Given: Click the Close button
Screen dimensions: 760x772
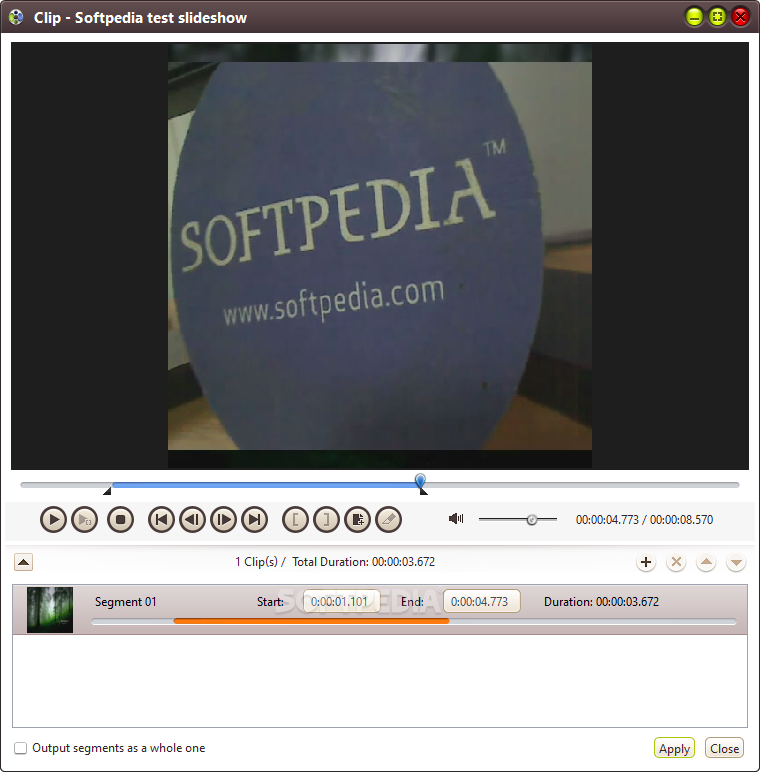Looking at the screenshot, I should 724,748.
